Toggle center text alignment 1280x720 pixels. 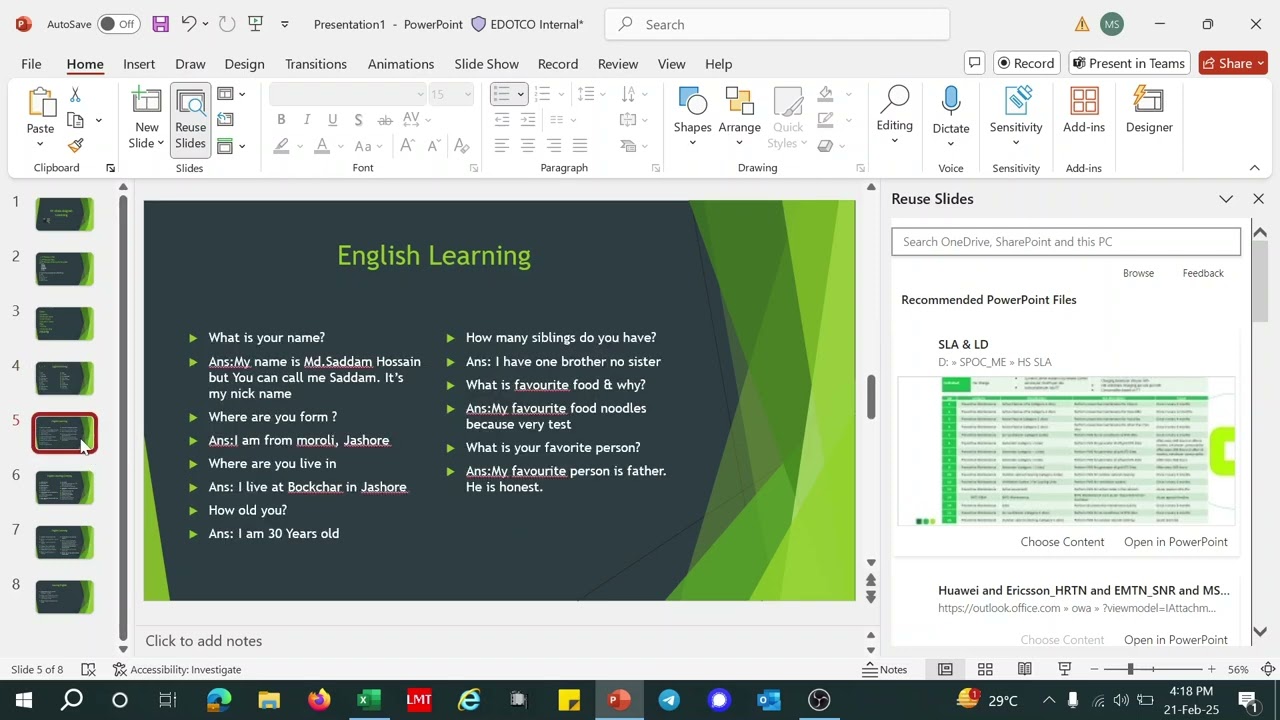(x=527, y=146)
